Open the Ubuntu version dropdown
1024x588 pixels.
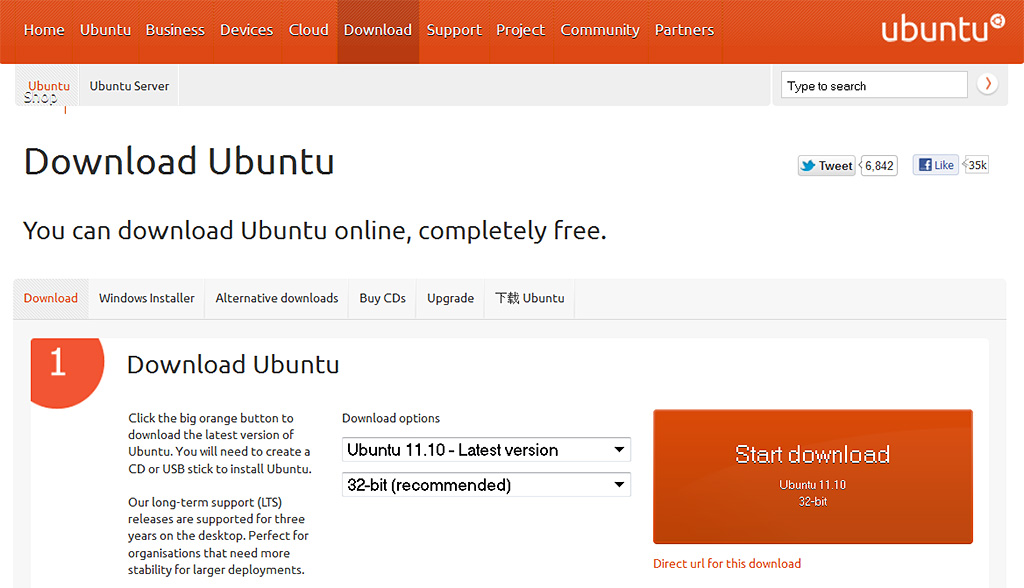pos(486,449)
